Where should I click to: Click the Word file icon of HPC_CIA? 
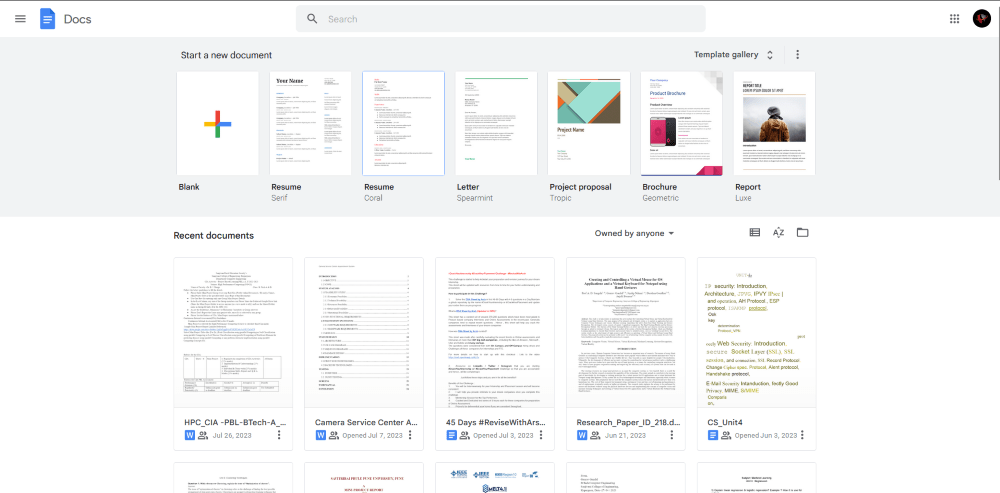point(189,436)
